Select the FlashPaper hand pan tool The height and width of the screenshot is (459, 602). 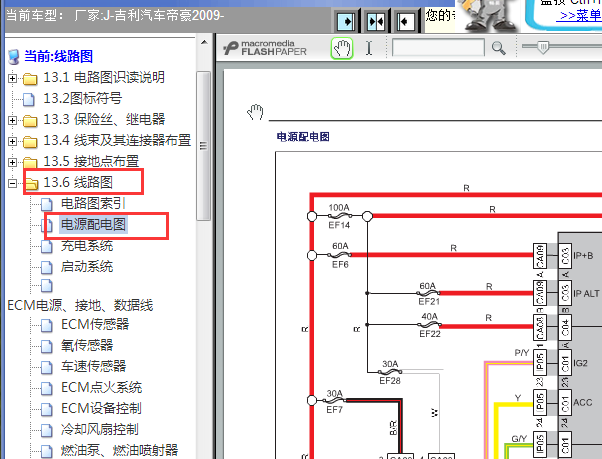(x=342, y=48)
